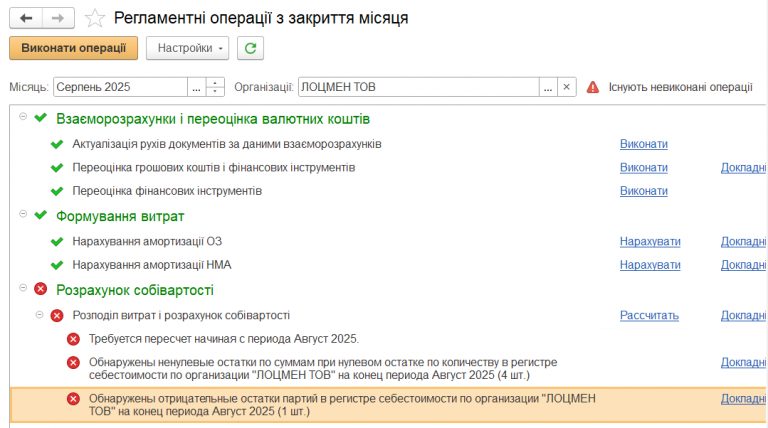Open Докладніше for Переоцінка грошових коштів

744,167
